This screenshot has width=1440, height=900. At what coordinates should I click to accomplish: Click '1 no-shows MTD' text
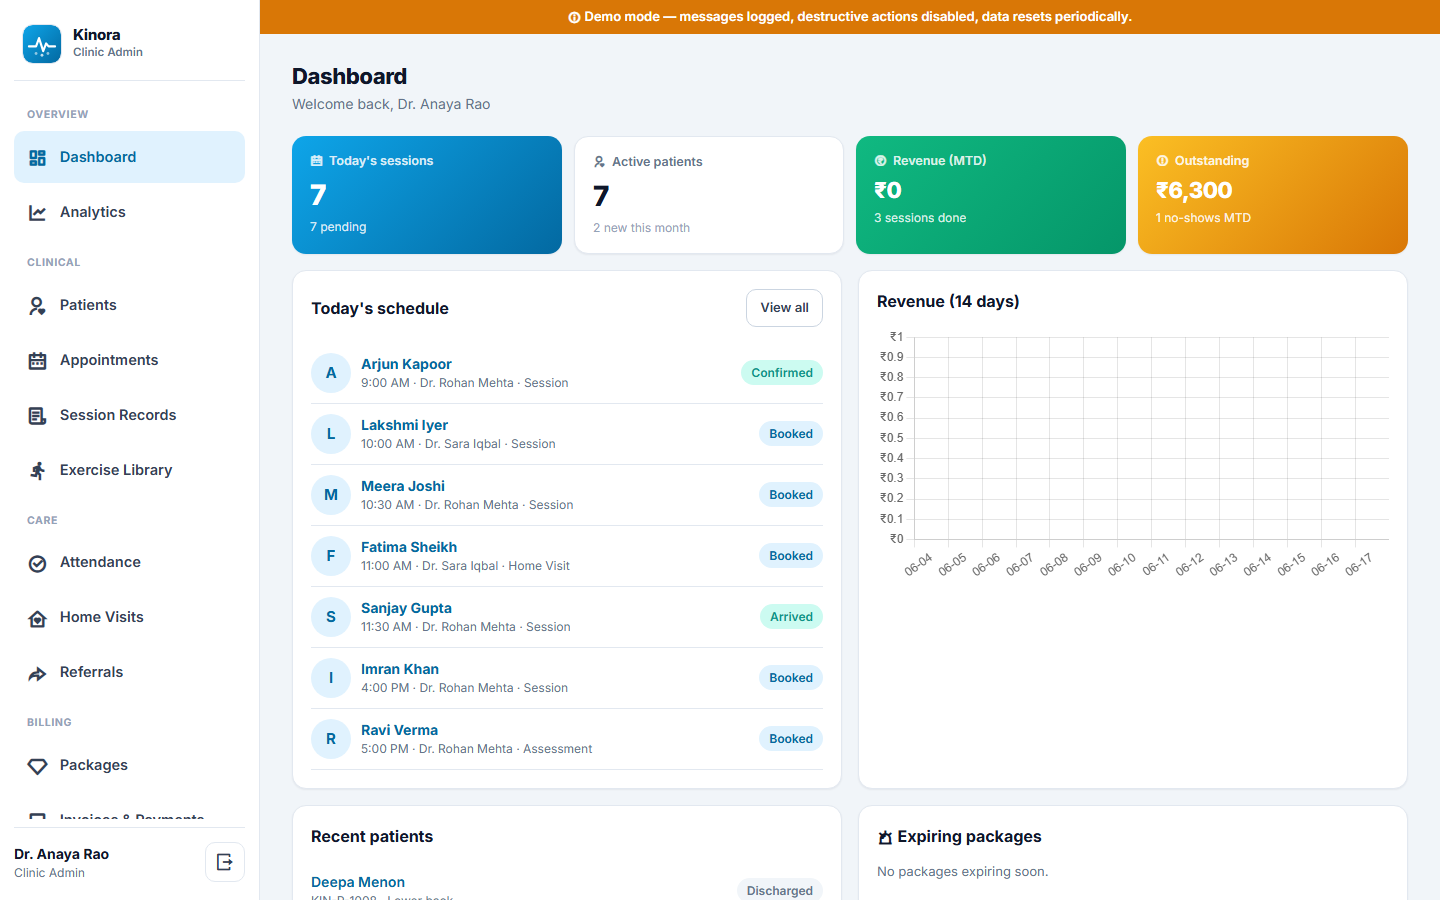[1203, 218]
